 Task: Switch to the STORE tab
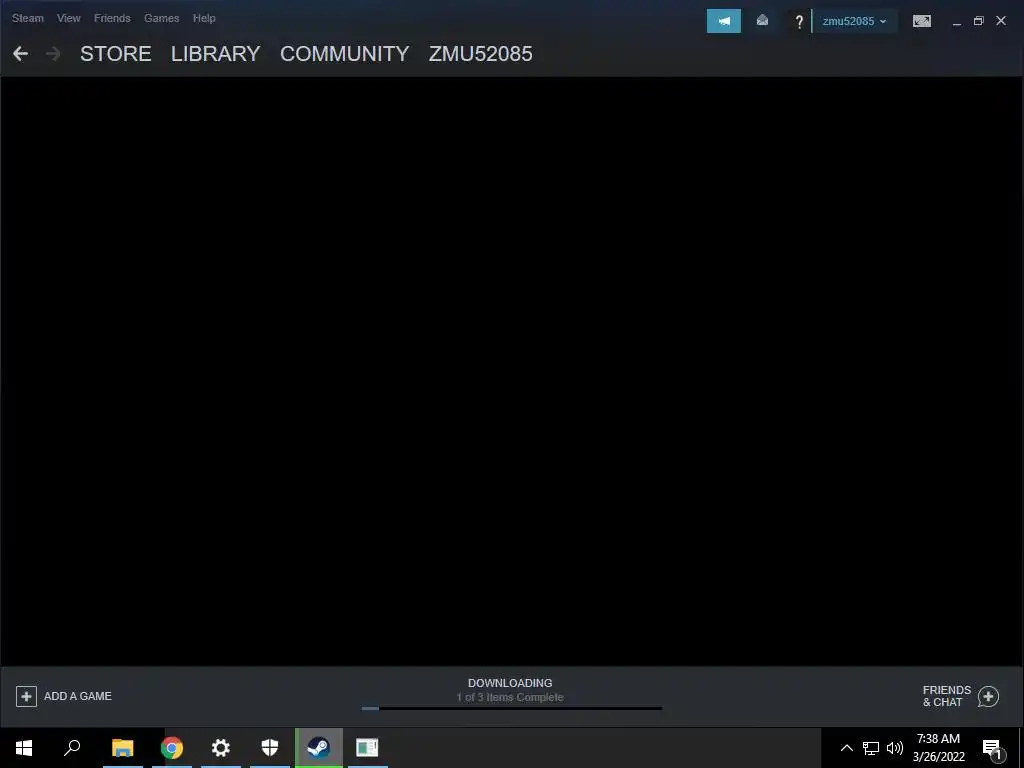[x=116, y=54]
